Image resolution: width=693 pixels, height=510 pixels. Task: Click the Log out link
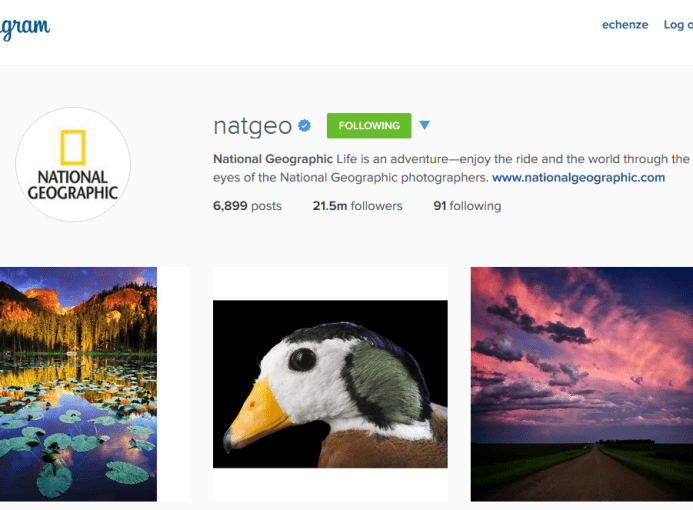(x=678, y=25)
